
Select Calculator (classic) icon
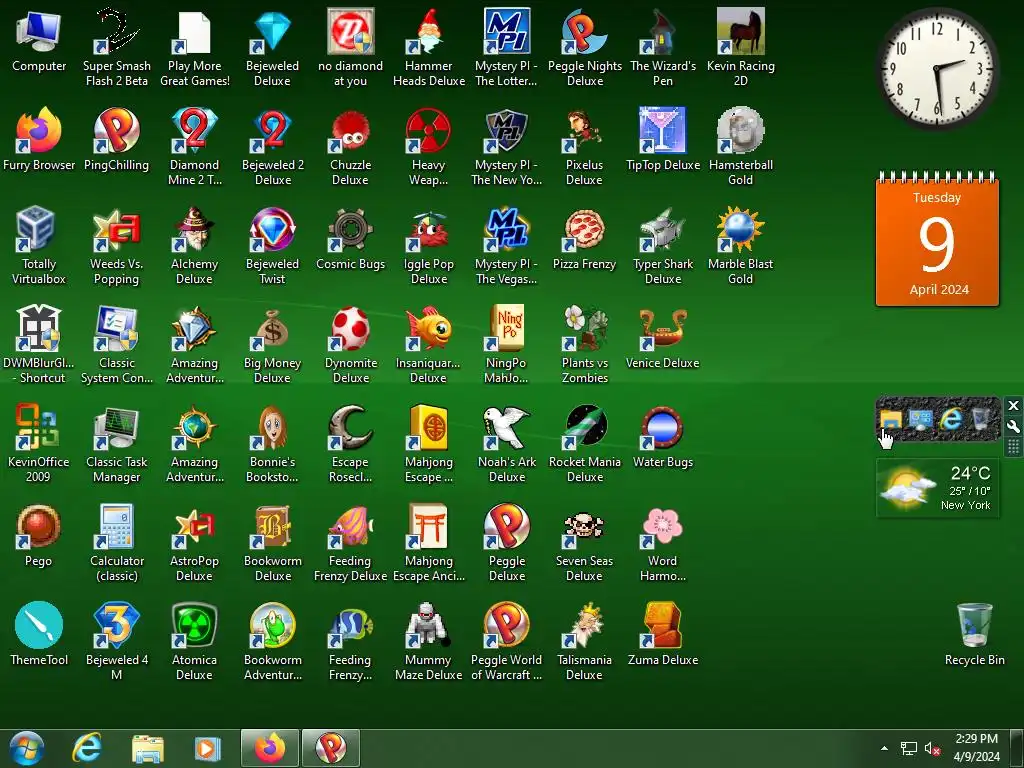pos(116,526)
